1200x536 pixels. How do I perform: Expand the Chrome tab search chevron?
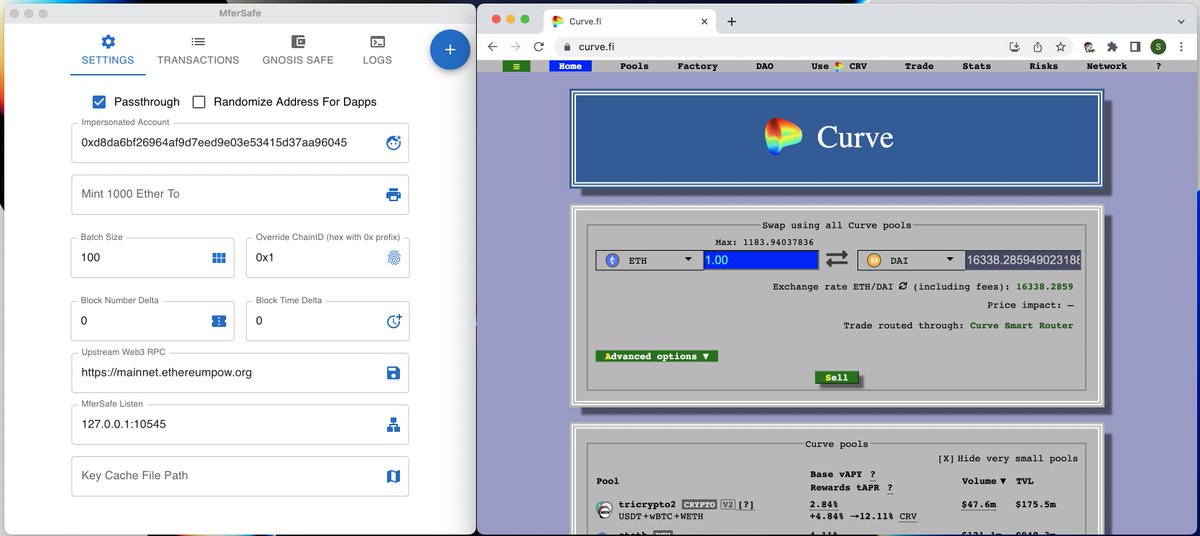[x=1180, y=20]
